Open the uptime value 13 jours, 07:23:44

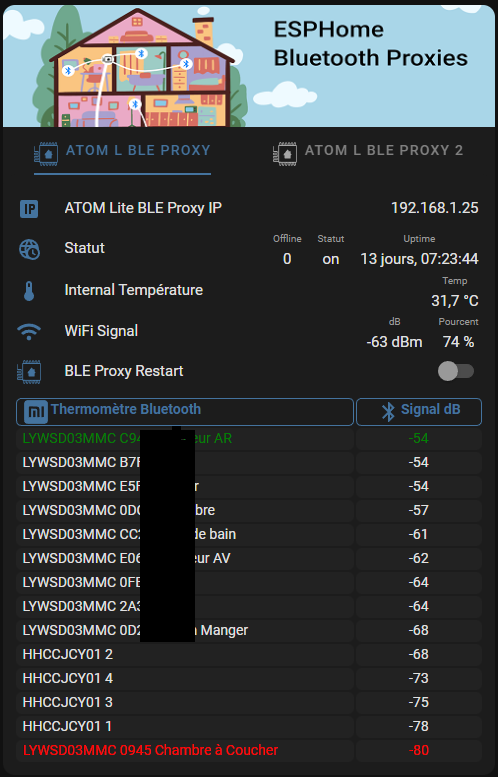pos(419,259)
